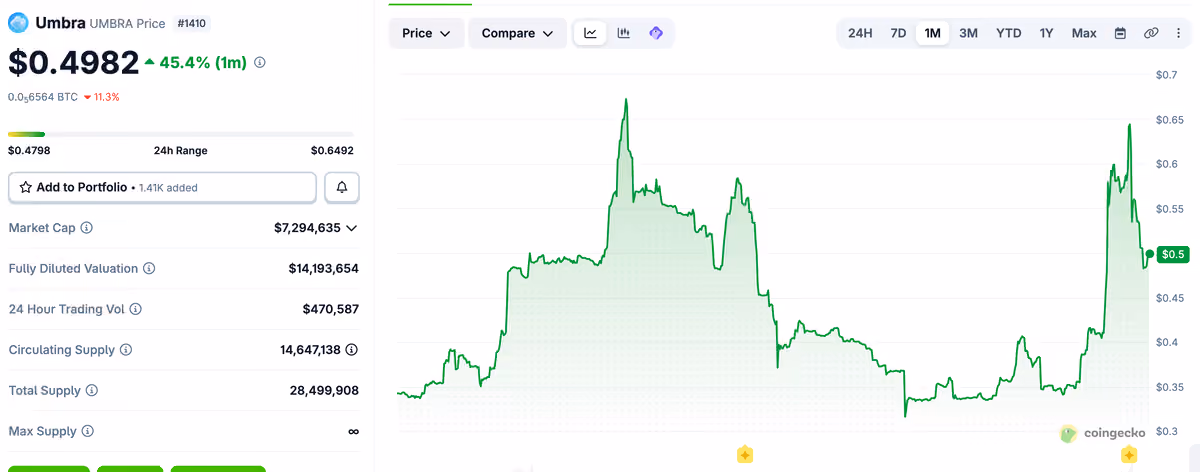Click the $0.6492 range high value
1200x472 pixels.
click(x=332, y=151)
